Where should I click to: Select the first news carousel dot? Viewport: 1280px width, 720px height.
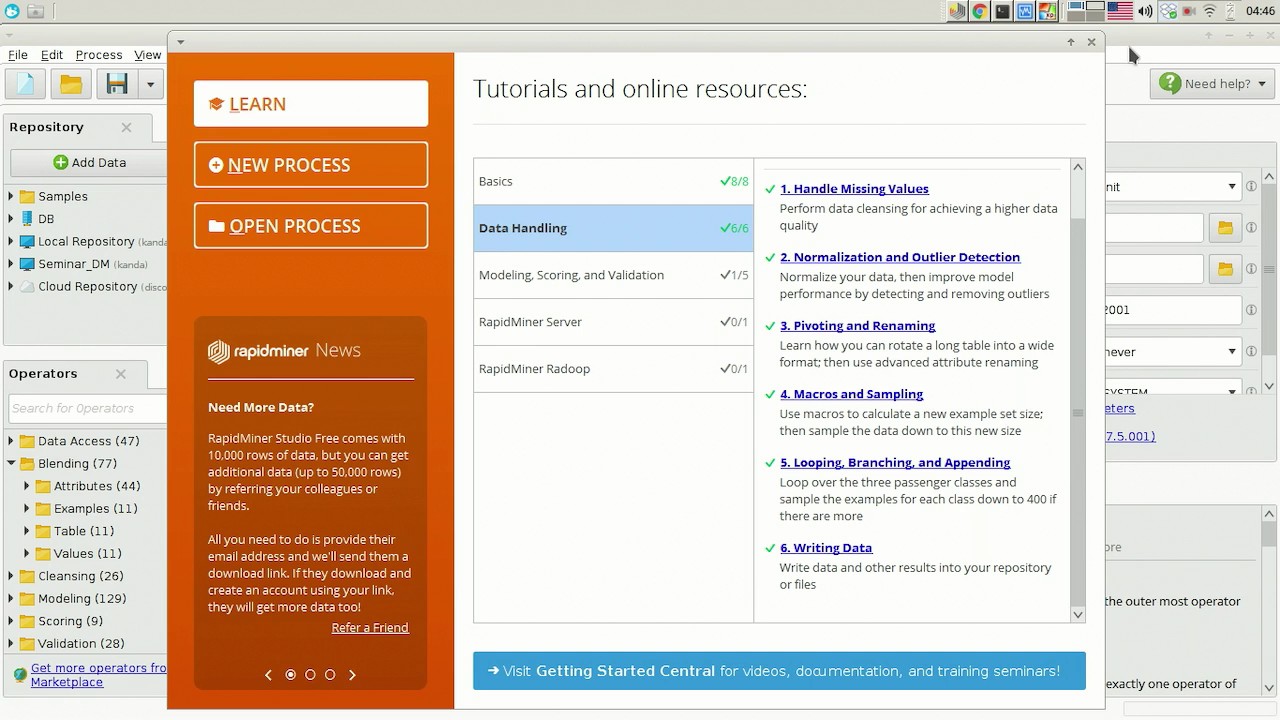[291, 675]
